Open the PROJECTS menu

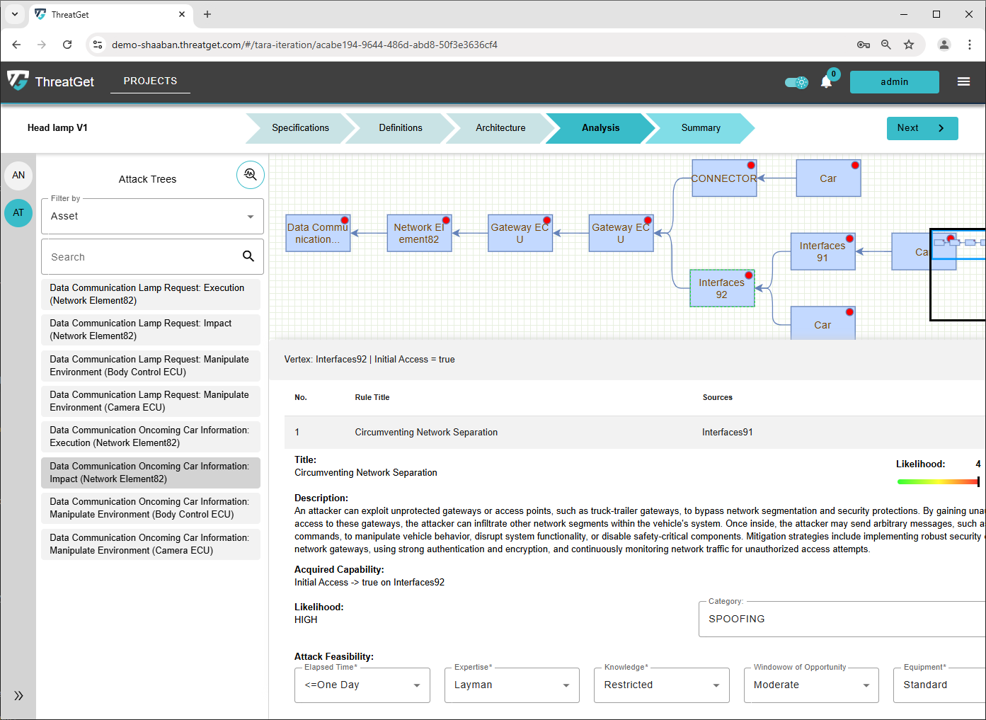tap(150, 81)
